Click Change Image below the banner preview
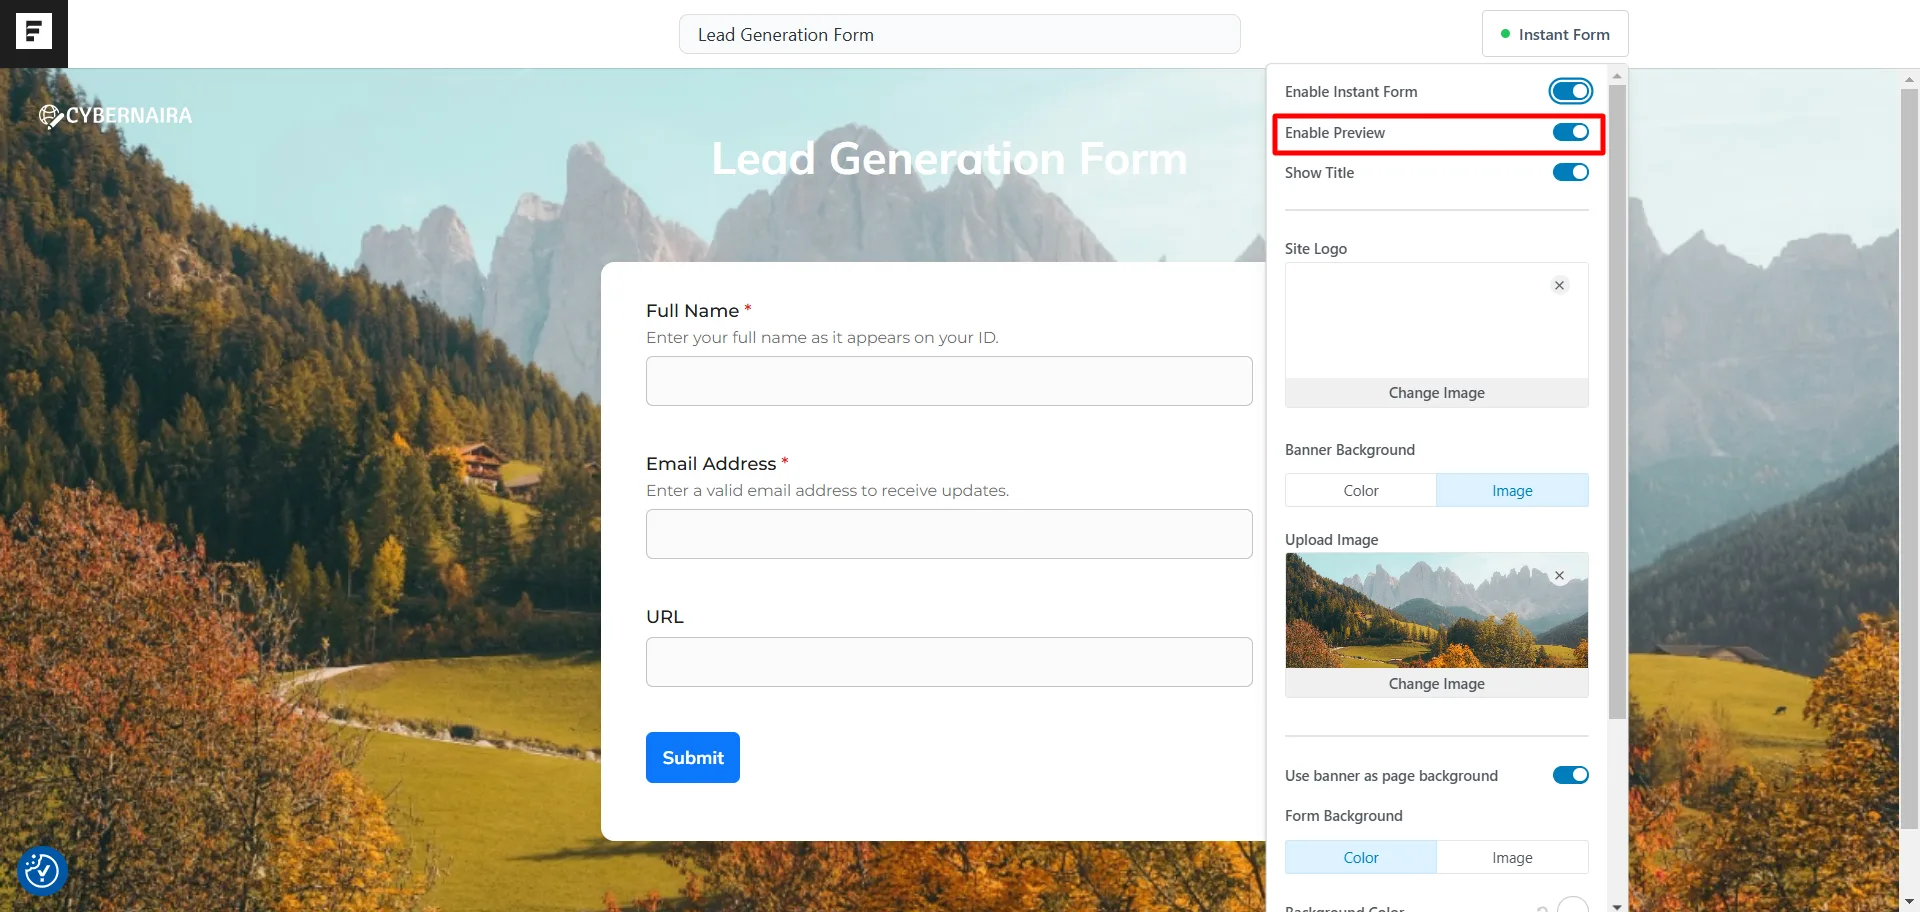Image resolution: width=1920 pixels, height=912 pixels. [x=1435, y=683]
